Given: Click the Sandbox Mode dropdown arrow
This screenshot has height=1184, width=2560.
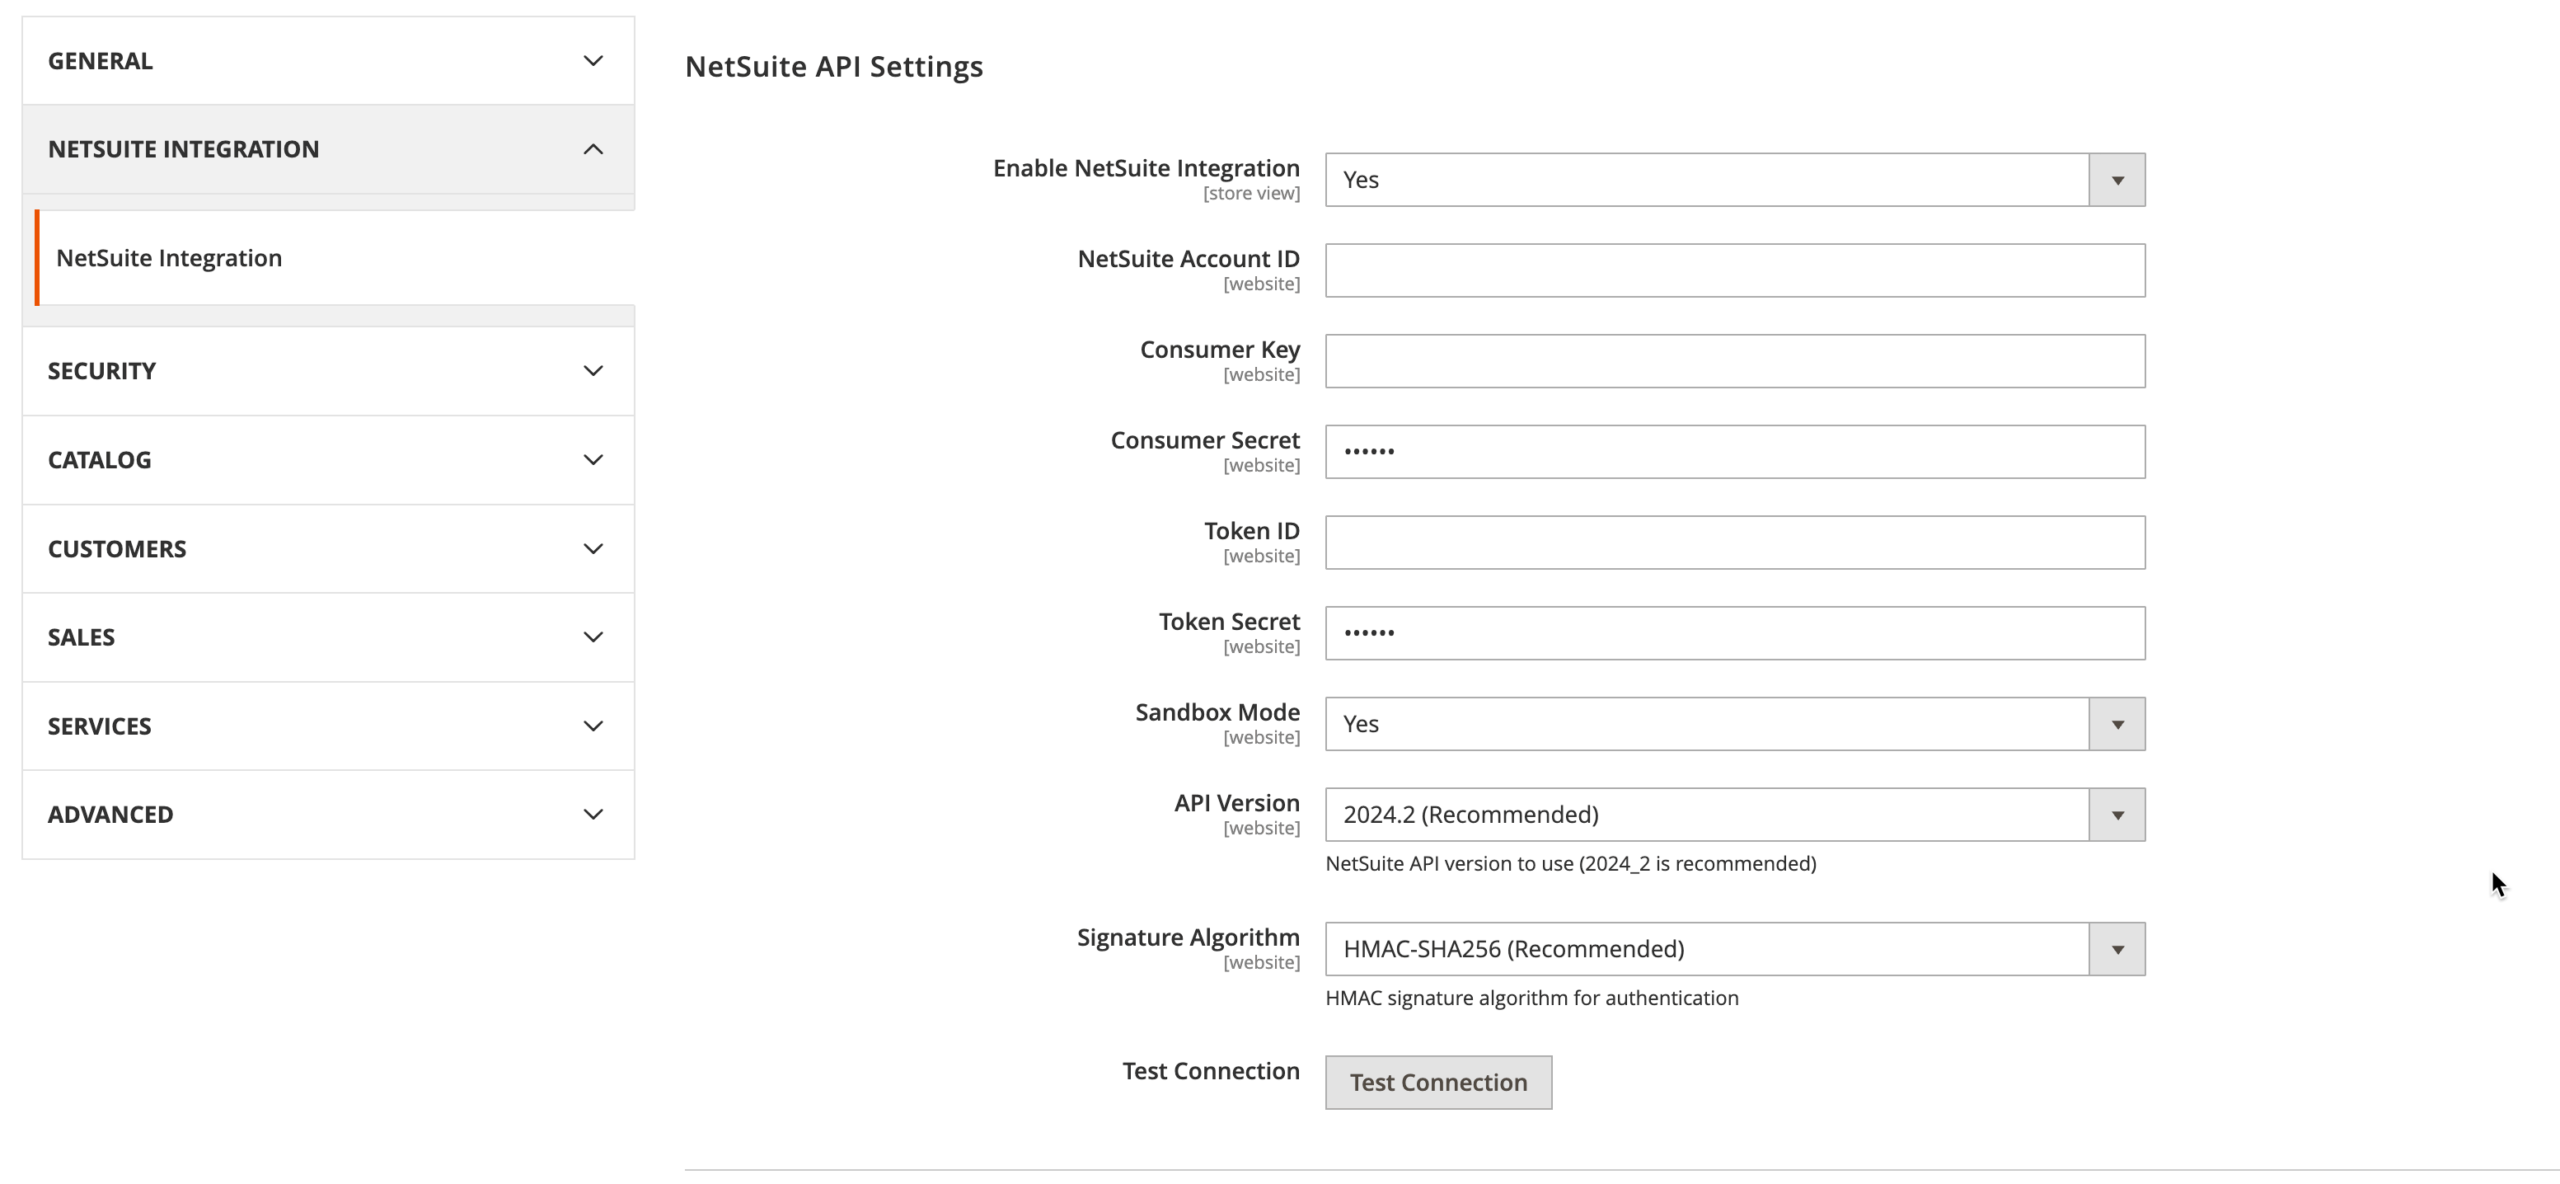Looking at the screenshot, I should pyautogui.click(x=2116, y=724).
